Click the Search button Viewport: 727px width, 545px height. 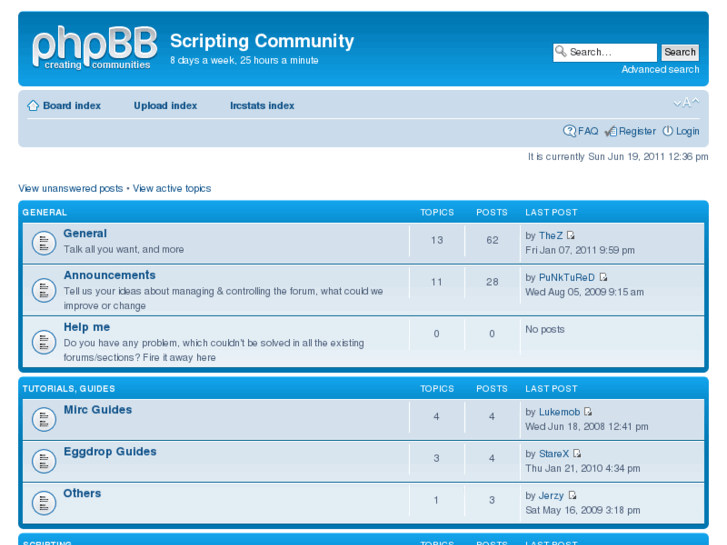[x=680, y=52]
